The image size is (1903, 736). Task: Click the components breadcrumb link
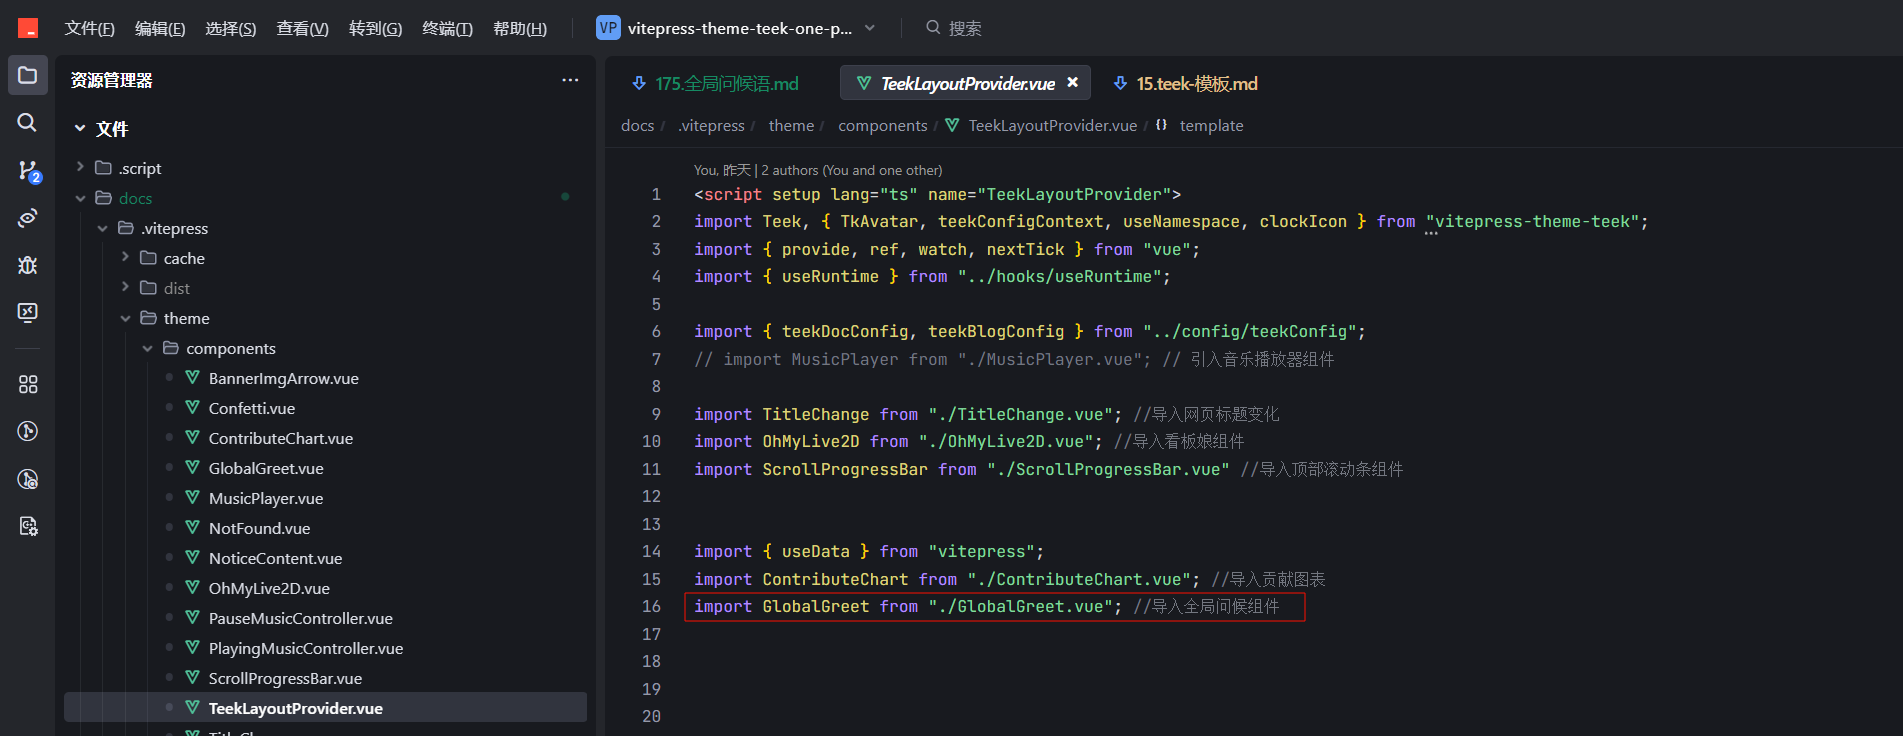tap(883, 125)
